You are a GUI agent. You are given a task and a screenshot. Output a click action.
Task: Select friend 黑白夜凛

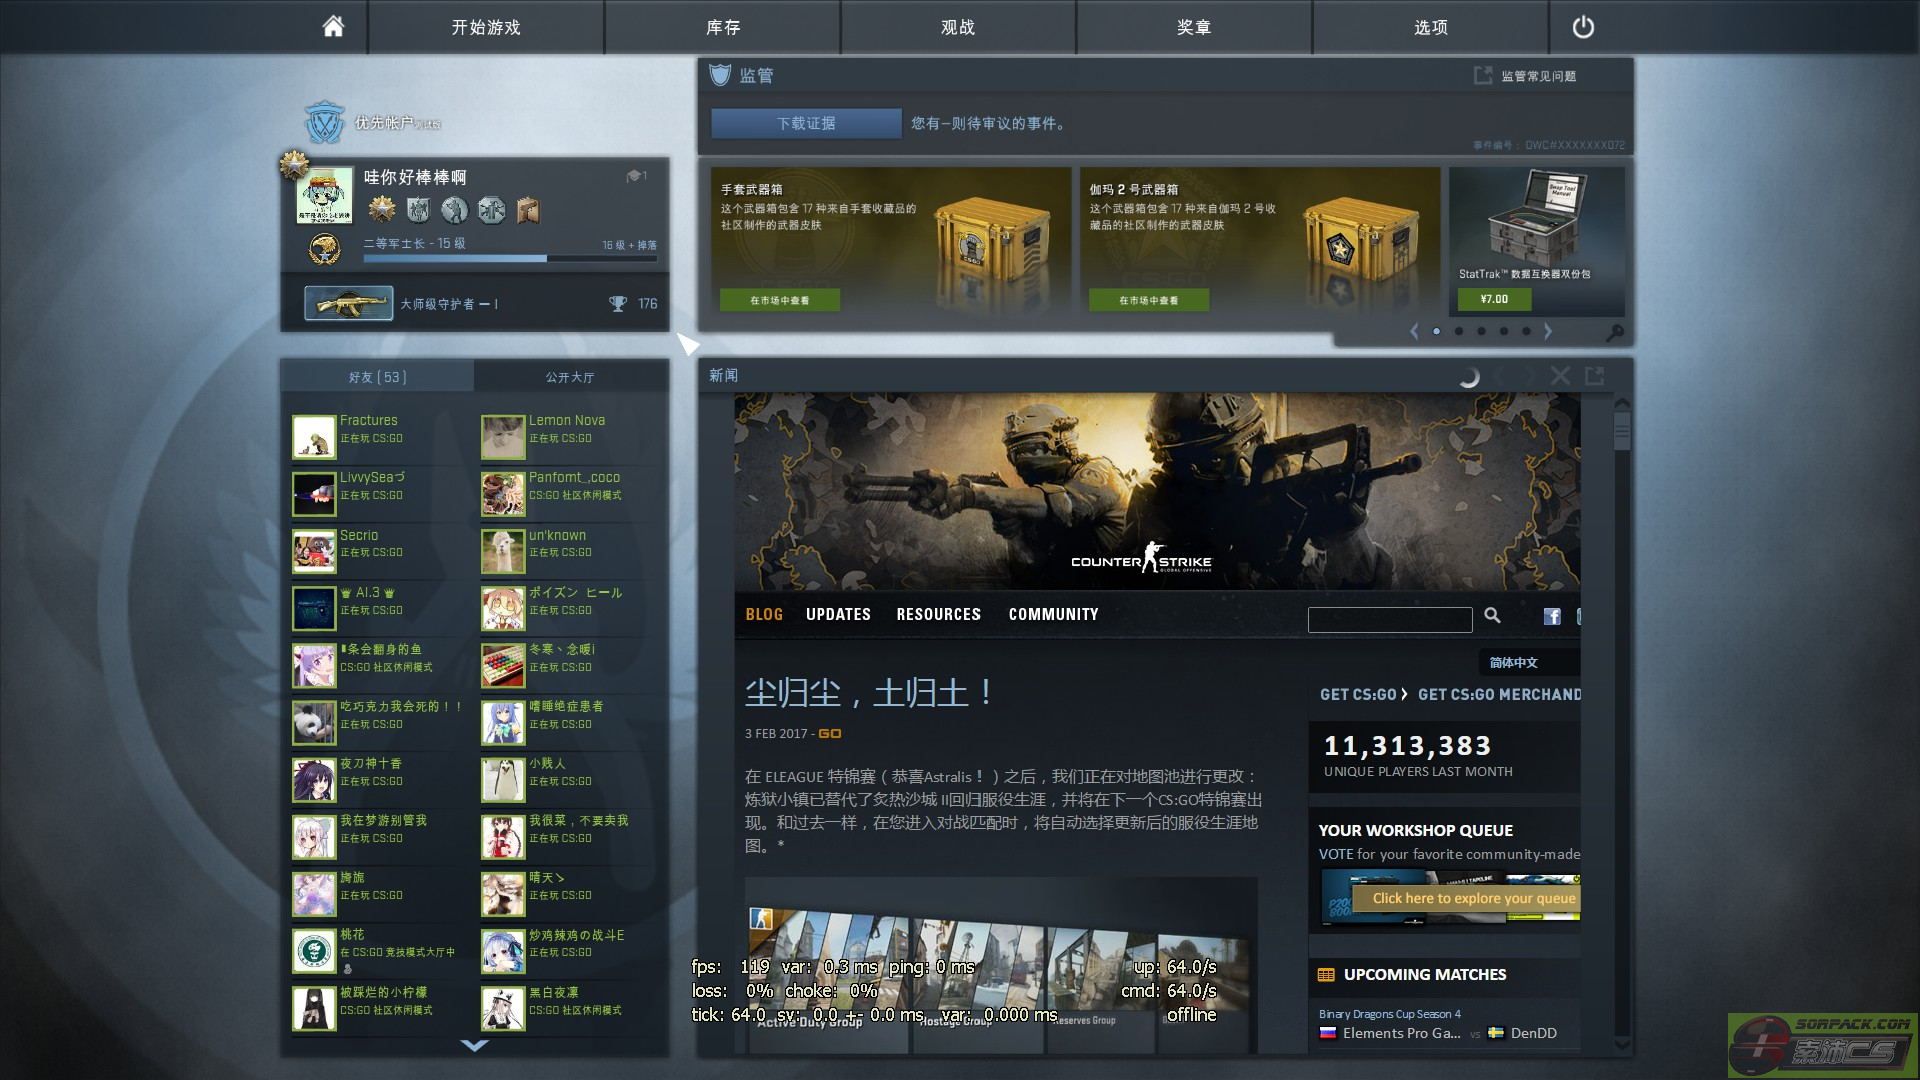573,1009
